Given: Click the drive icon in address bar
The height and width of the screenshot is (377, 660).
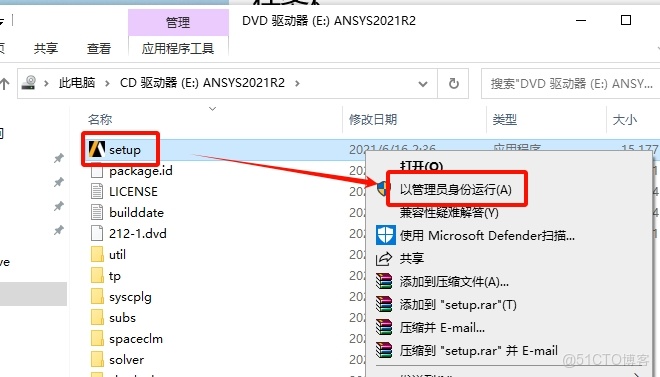Looking at the screenshot, I should [x=29, y=83].
